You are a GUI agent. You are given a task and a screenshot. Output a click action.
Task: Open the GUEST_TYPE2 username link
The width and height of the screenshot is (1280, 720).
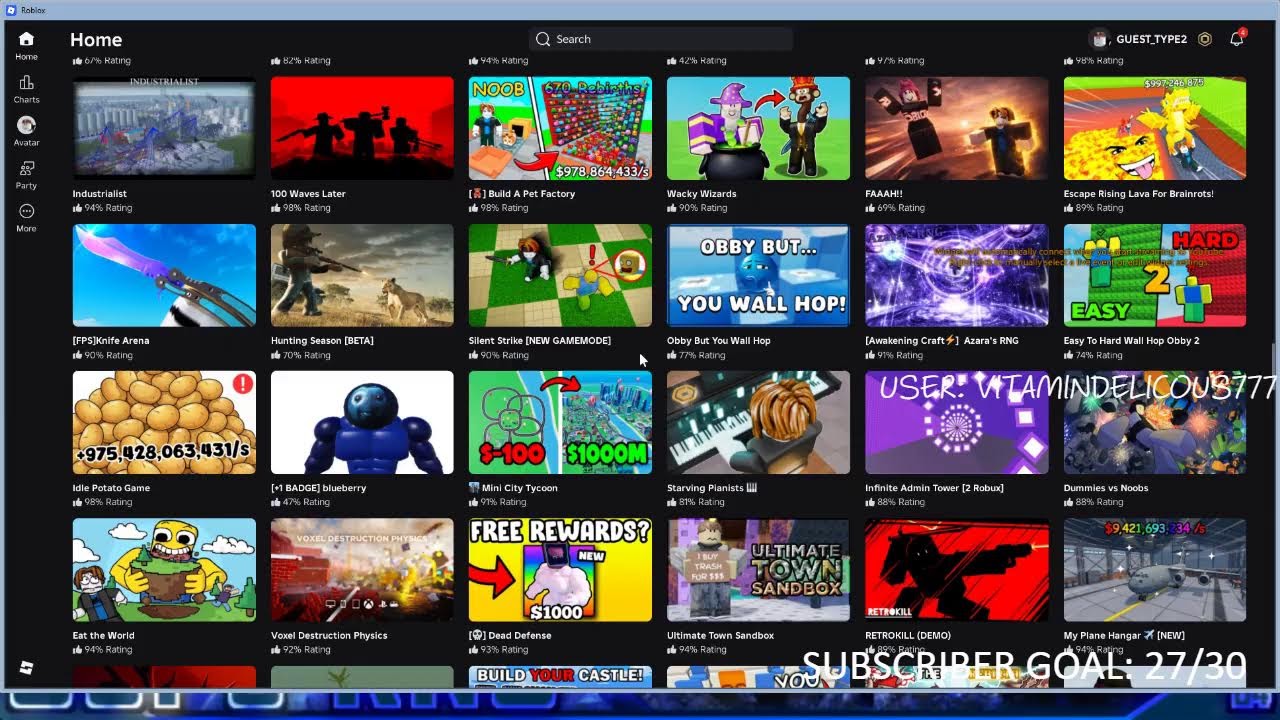click(x=1151, y=39)
